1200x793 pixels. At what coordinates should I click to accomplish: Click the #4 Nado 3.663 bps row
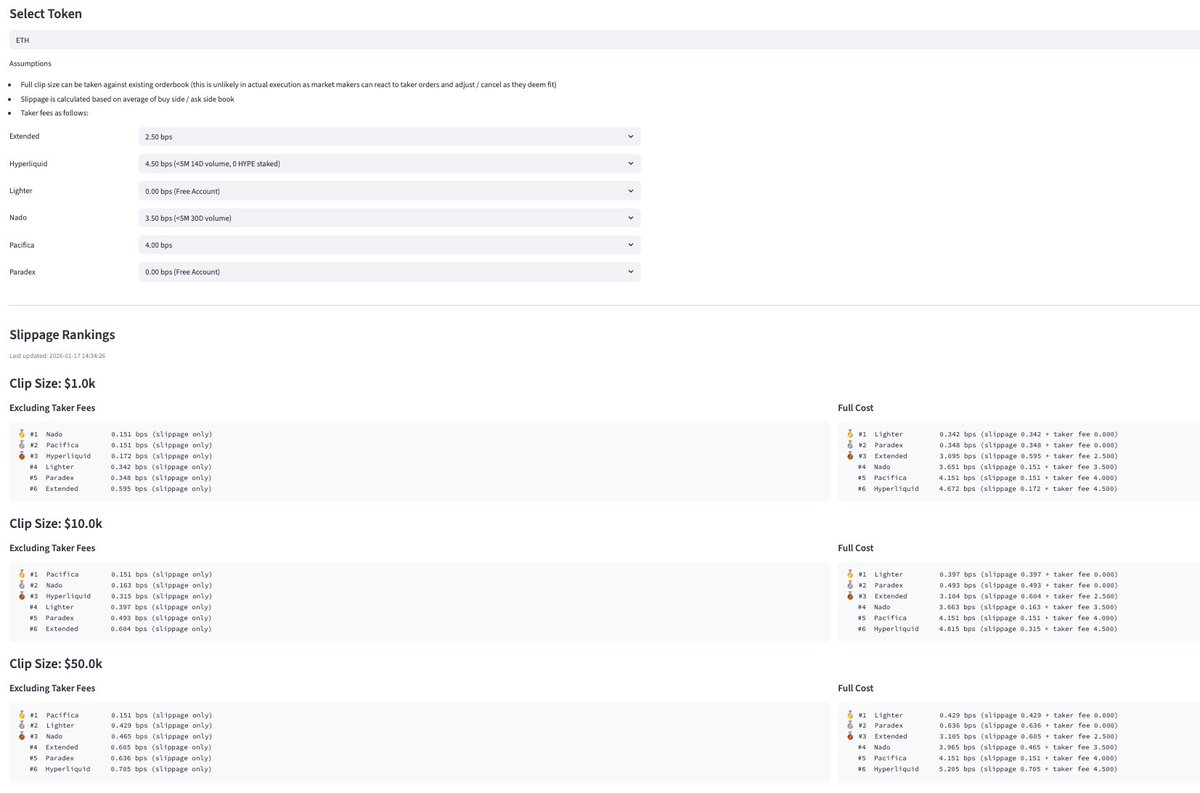(x=988, y=607)
